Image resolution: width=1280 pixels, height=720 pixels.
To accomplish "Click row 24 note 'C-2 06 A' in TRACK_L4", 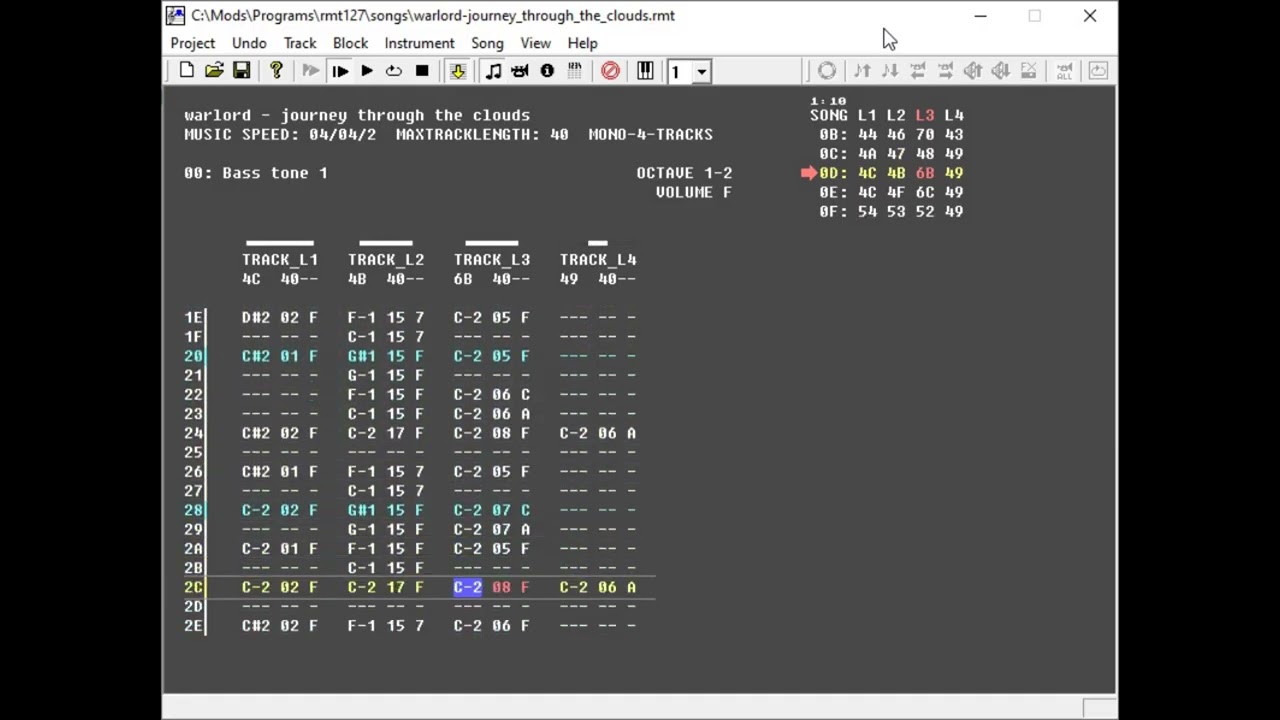I will point(598,433).
